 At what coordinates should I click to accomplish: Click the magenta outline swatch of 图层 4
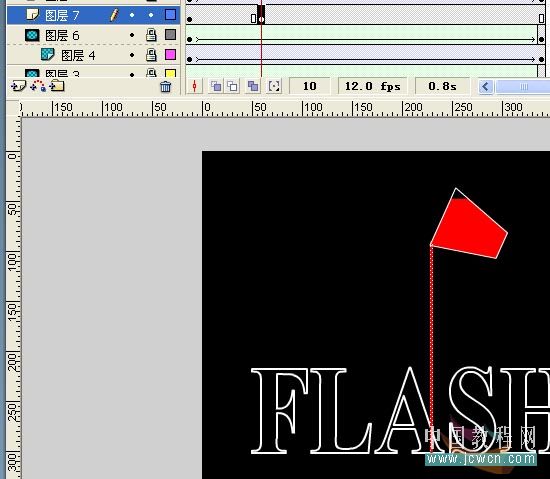[170, 55]
